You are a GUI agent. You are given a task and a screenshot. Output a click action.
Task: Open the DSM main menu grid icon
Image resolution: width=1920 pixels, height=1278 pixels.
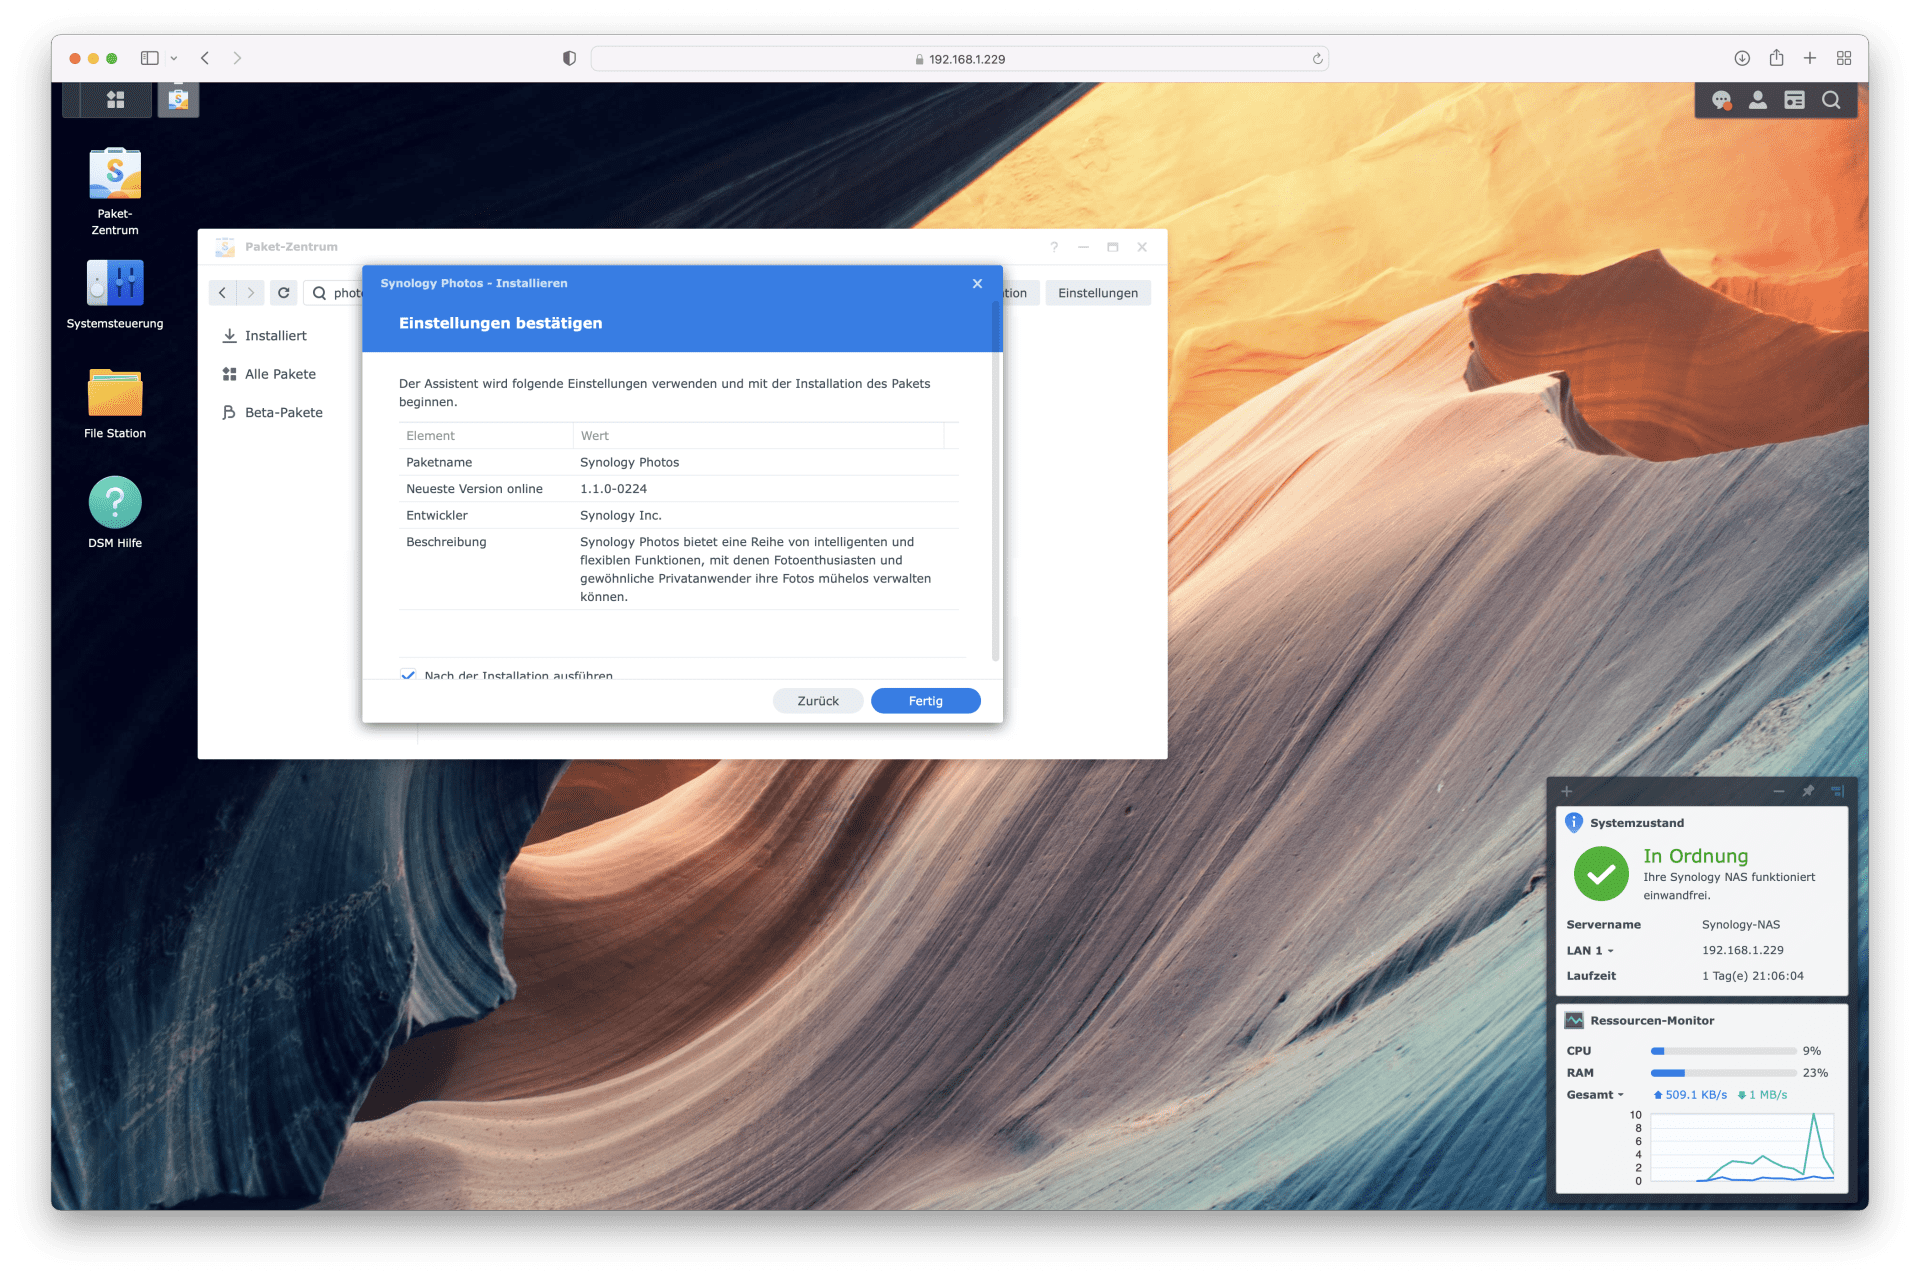coord(115,100)
